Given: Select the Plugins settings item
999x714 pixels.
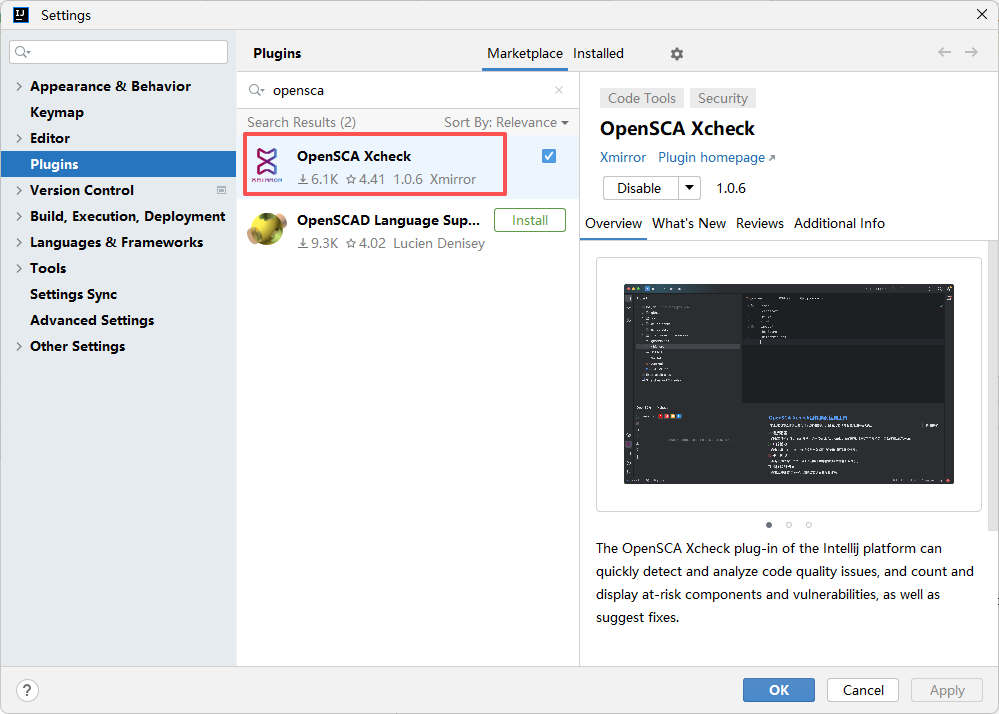Looking at the screenshot, I should 119,164.
